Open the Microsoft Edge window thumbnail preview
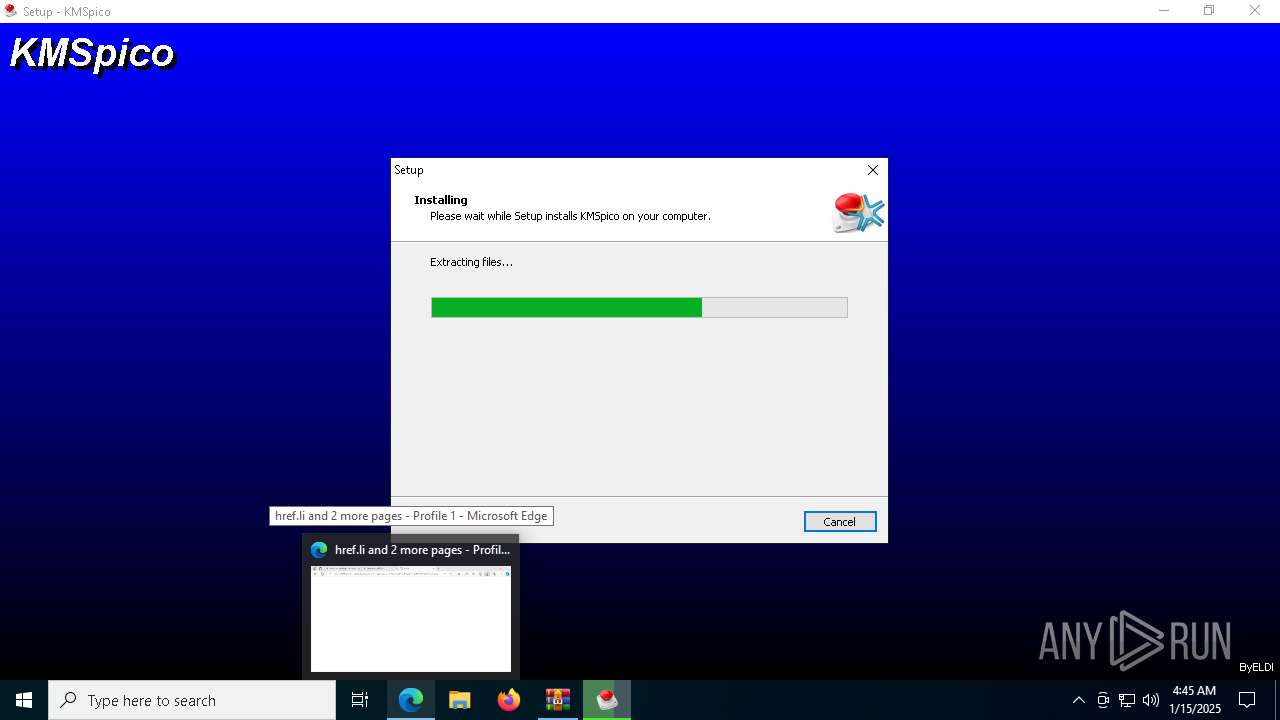This screenshot has width=1280, height=720. pyautogui.click(x=411, y=619)
